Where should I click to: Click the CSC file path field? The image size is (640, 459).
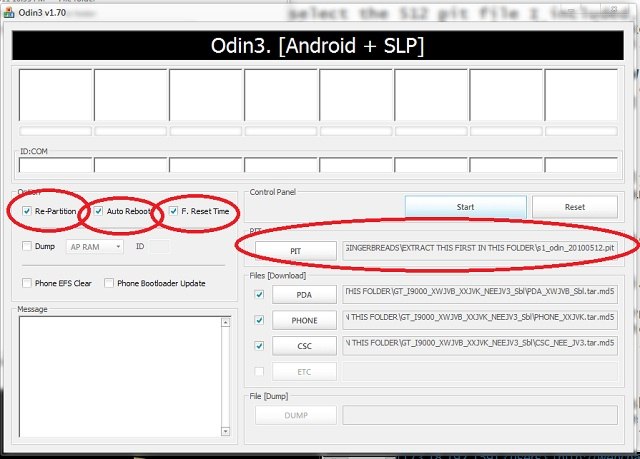480,346
